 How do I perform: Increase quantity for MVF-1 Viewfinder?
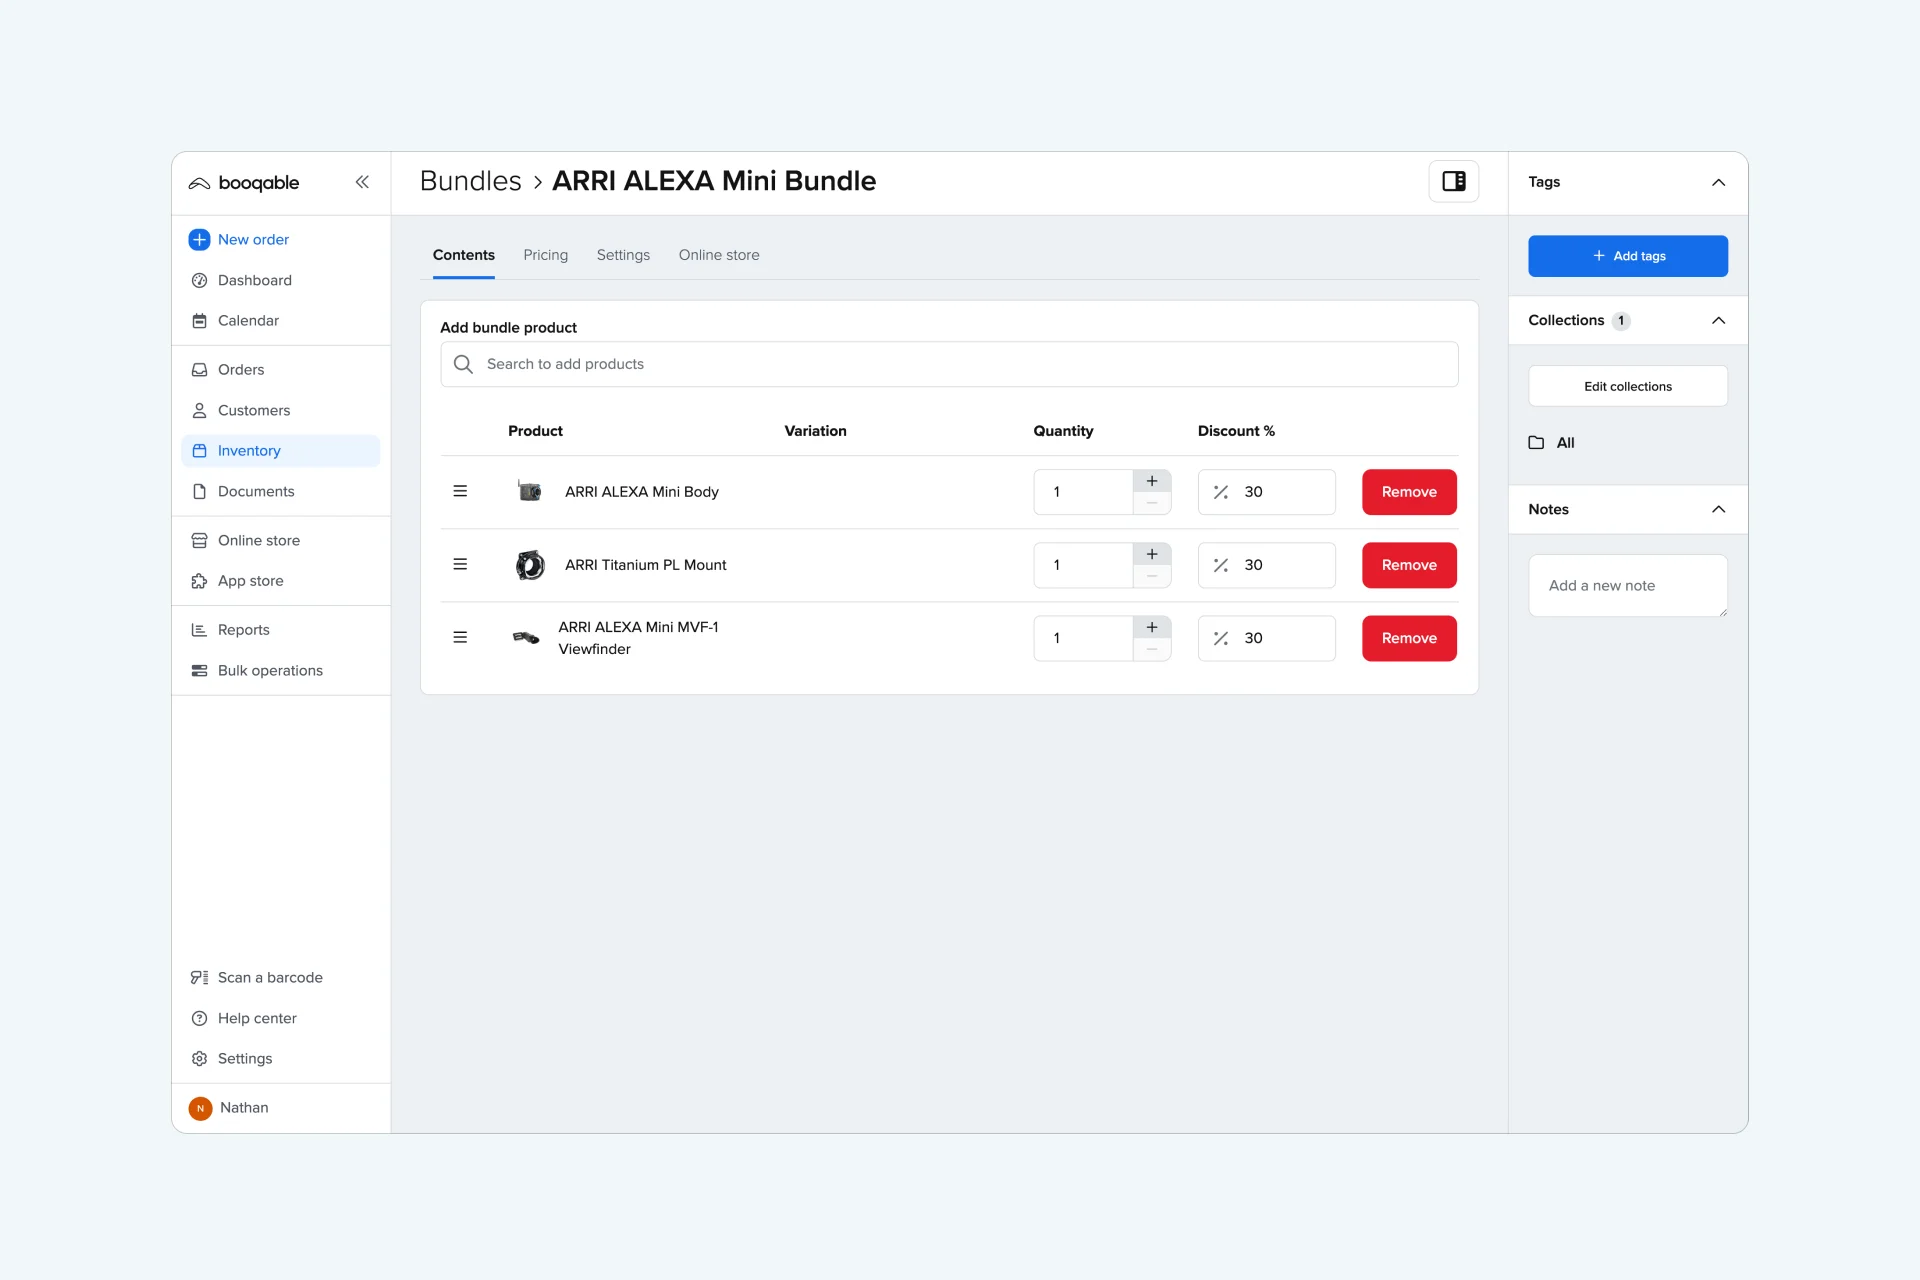point(1152,627)
